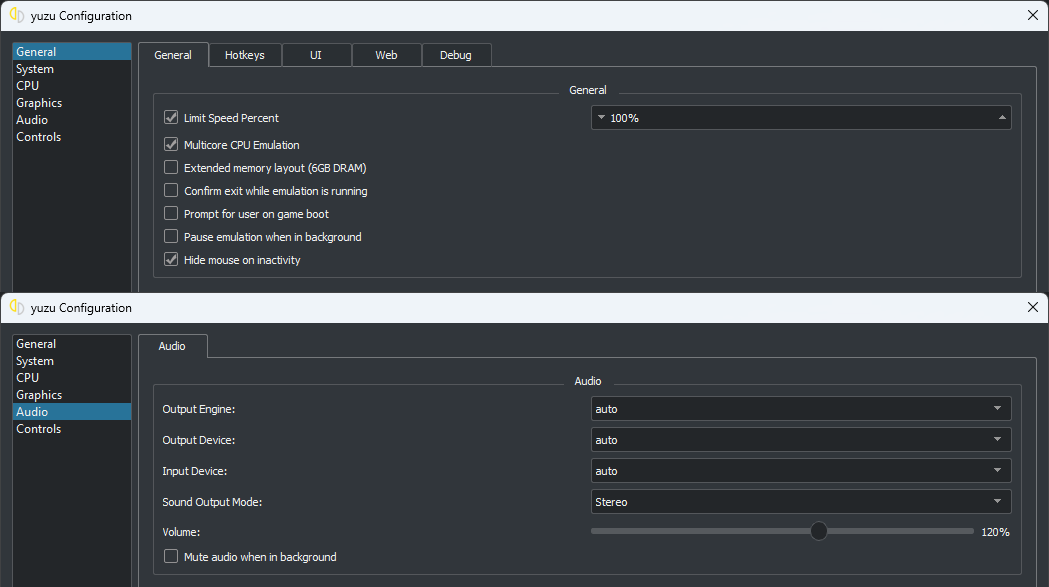Click the yuzu logo in top title bar
This screenshot has width=1049, height=587.
pos(17,15)
